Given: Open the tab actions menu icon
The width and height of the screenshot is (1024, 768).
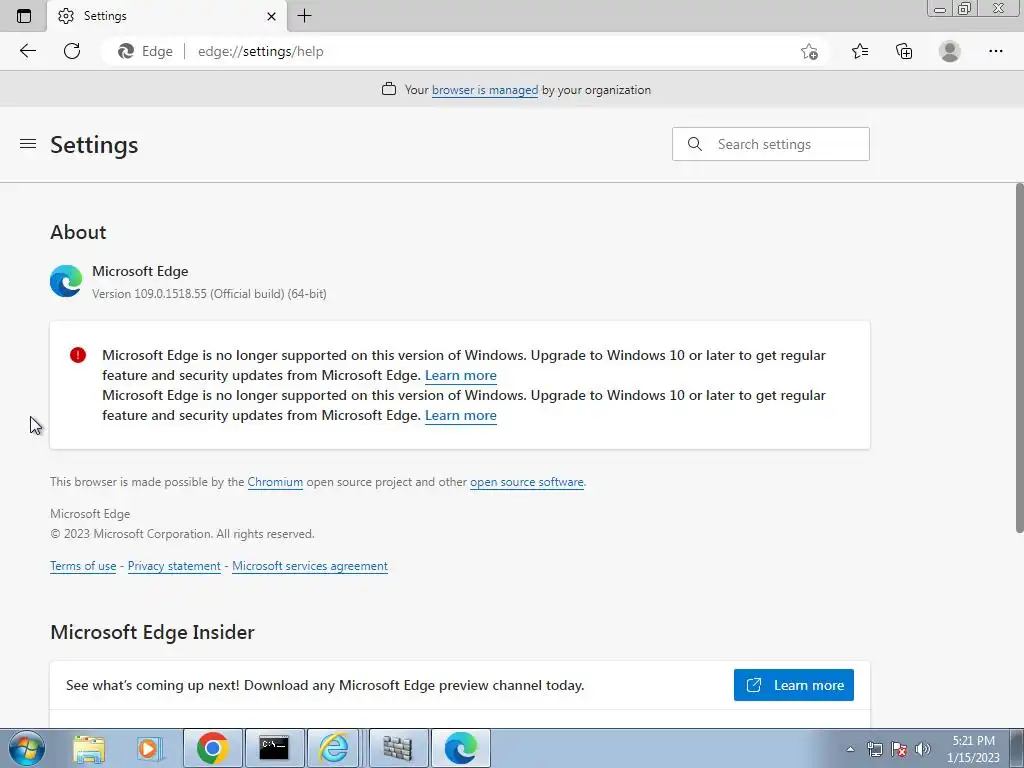Looking at the screenshot, I should (x=24, y=16).
